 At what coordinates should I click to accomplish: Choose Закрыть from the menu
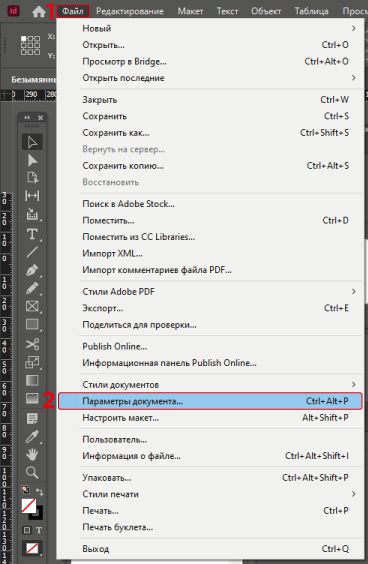click(x=210, y=100)
